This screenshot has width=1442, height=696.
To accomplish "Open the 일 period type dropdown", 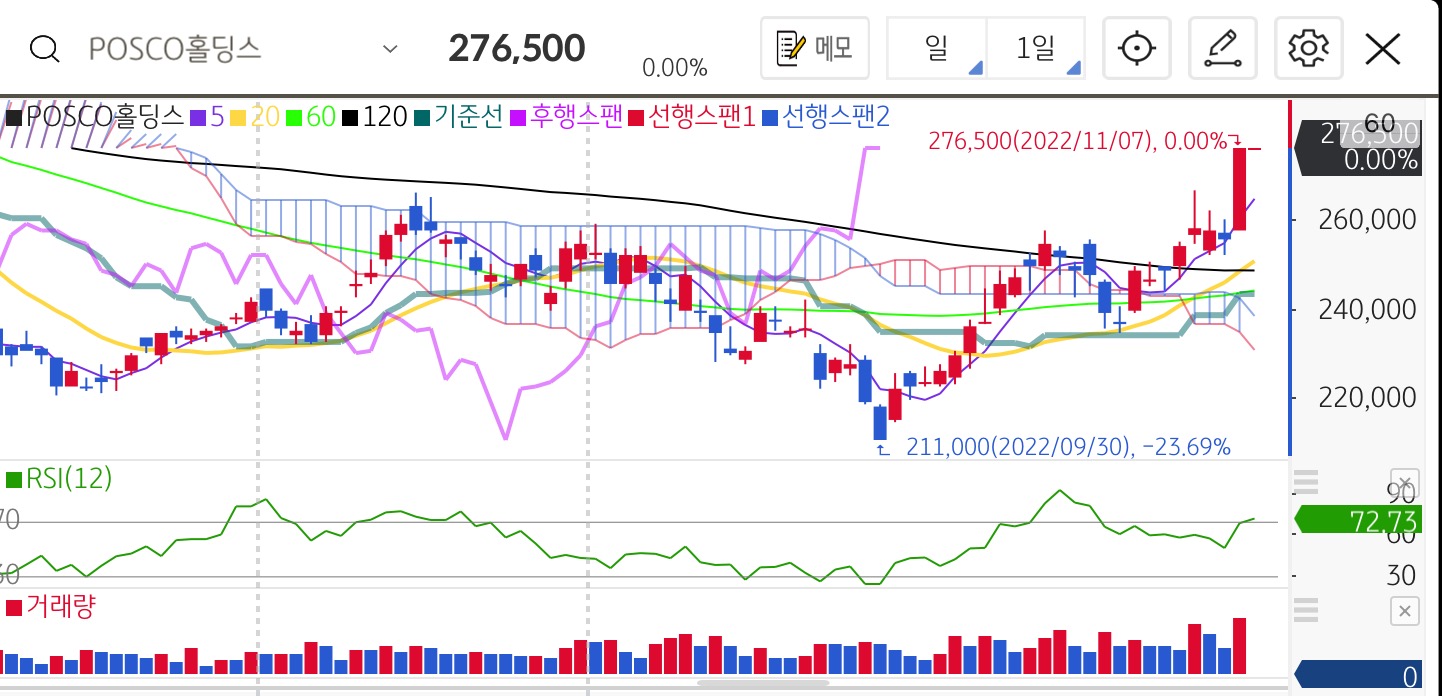I will 937,47.
